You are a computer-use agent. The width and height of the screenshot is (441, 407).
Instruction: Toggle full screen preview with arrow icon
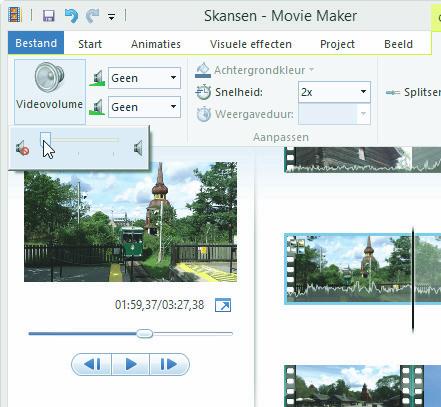(x=223, y=305)
